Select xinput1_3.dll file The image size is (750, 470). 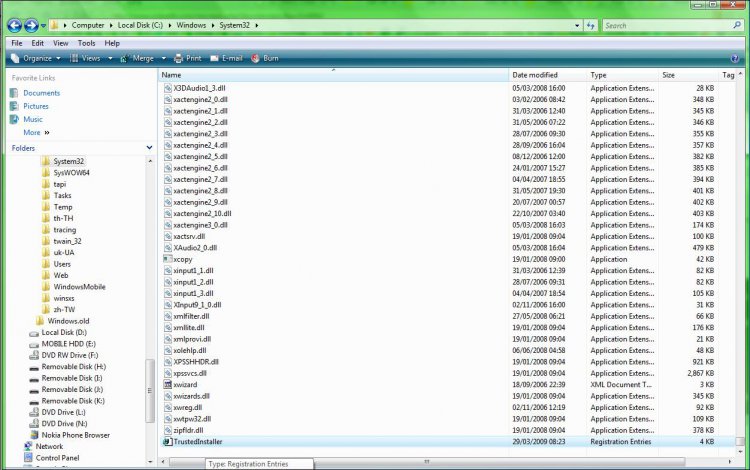click(x=193, y=294)
